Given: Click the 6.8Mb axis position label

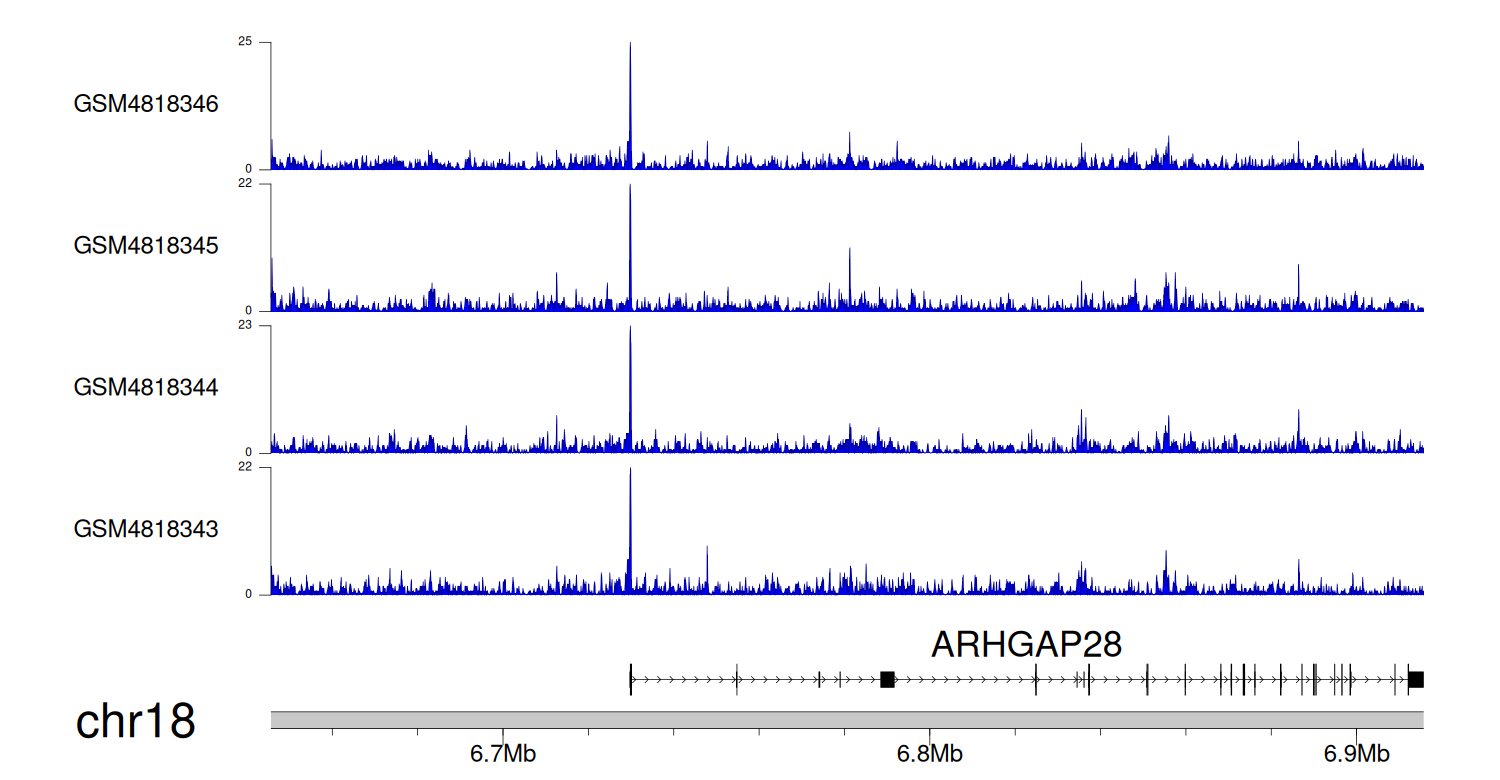Looking at the screenshot, I should 929,753.
